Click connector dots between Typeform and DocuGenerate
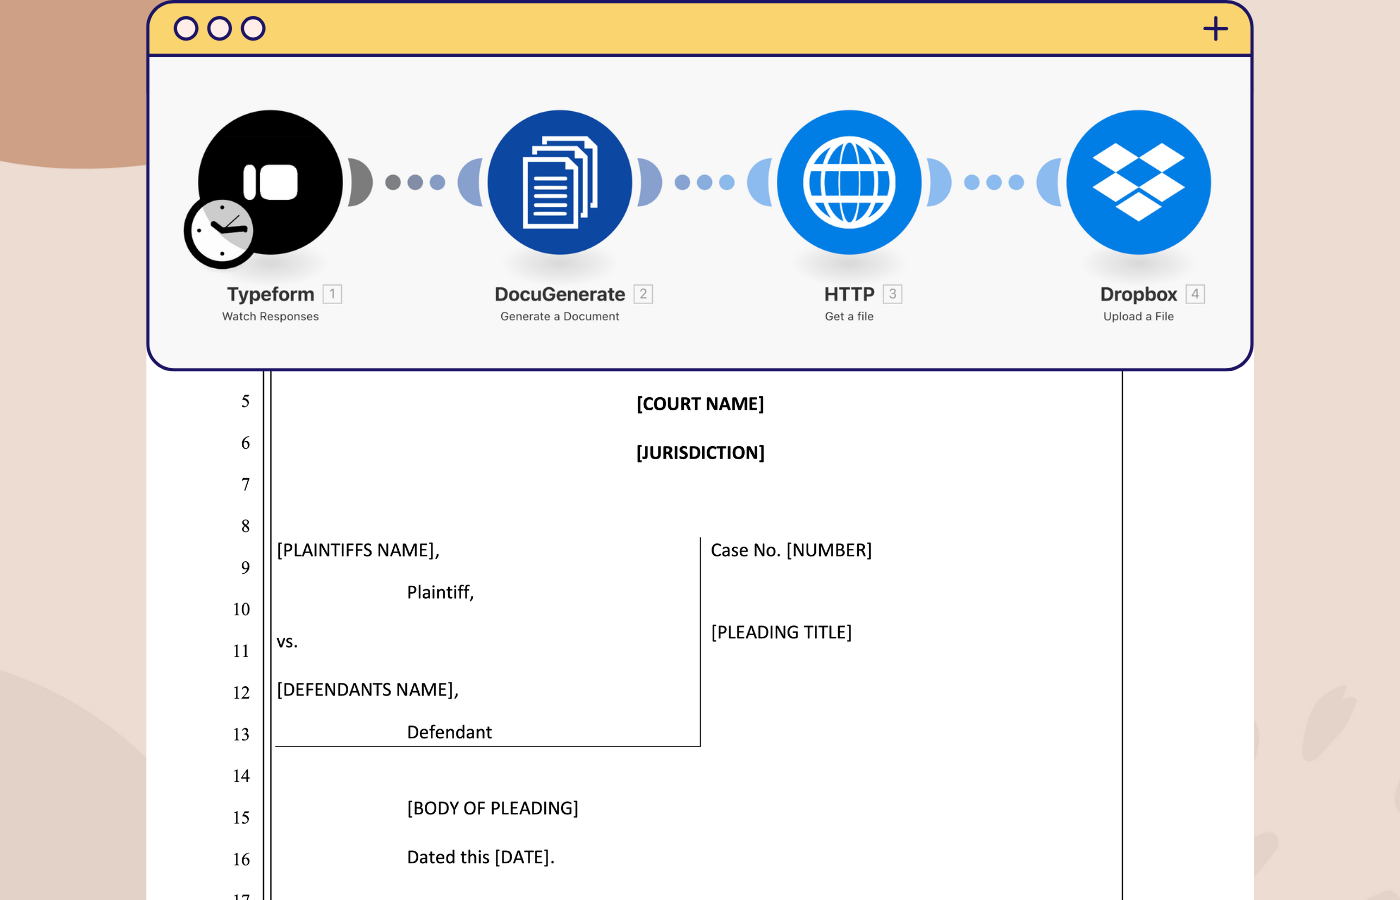This screenshot has width=1400, height=900. pos(415,182)
